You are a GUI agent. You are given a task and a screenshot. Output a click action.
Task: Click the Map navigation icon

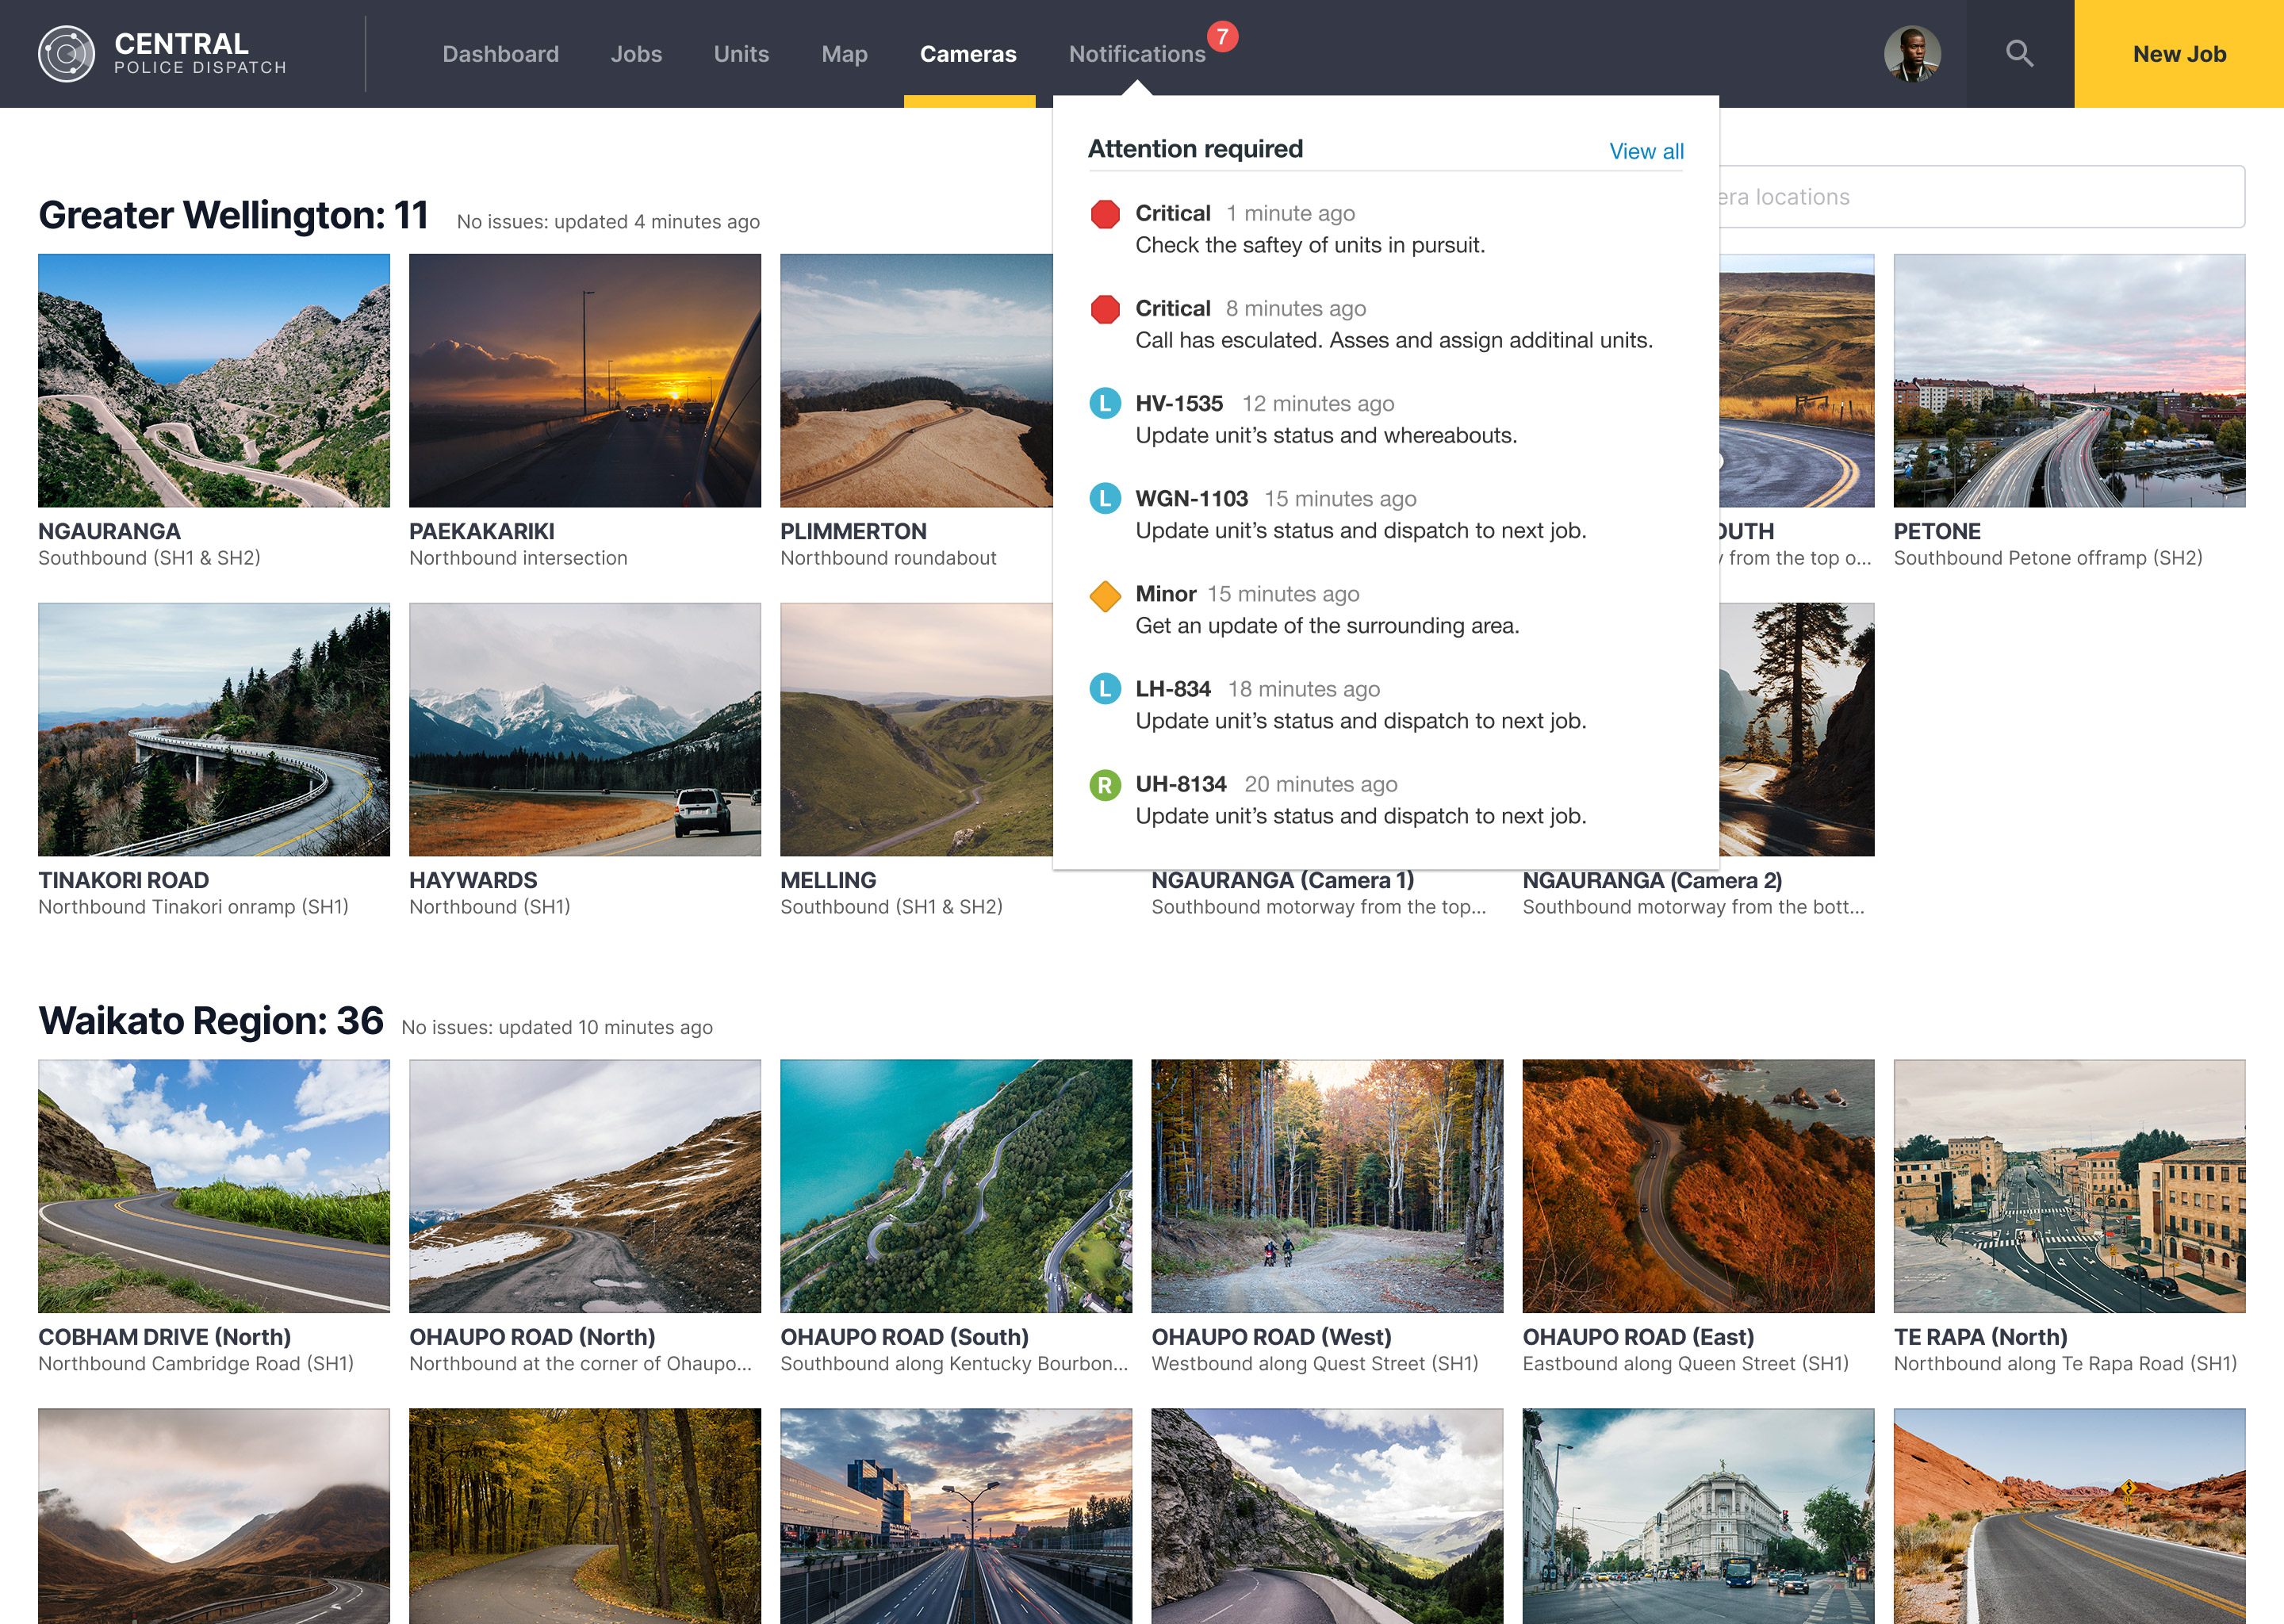845,52
